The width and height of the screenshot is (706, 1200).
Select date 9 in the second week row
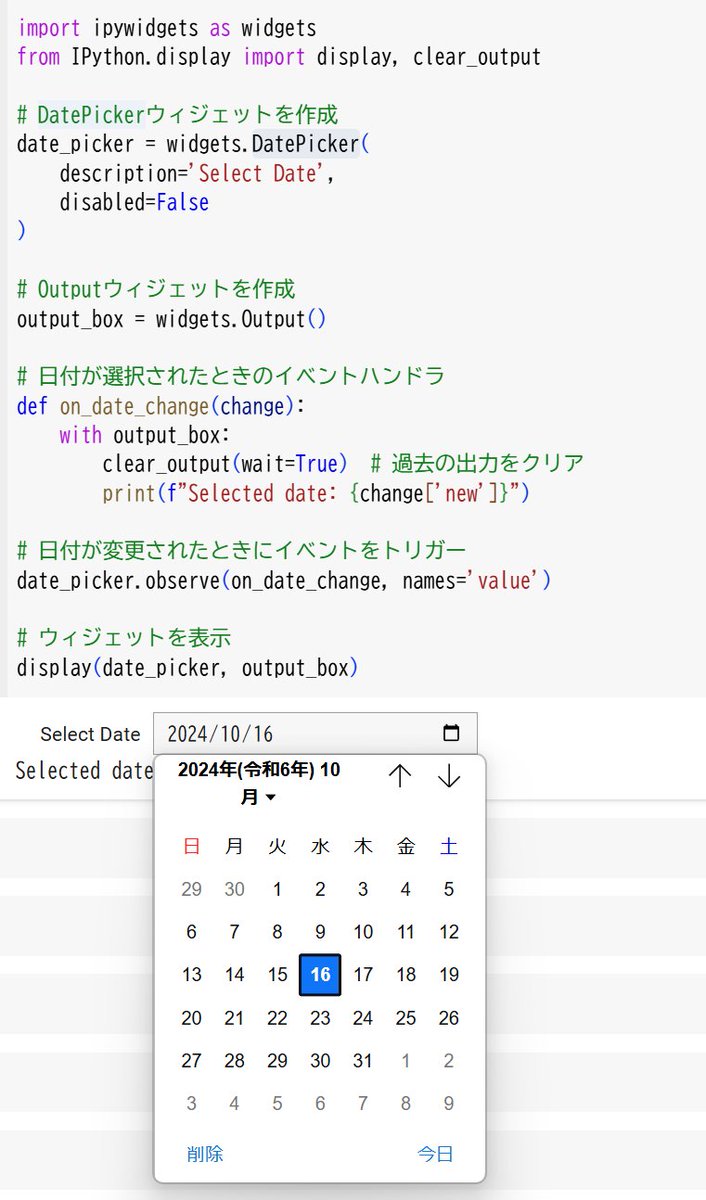pyautogui.click(x=320, y=932)
